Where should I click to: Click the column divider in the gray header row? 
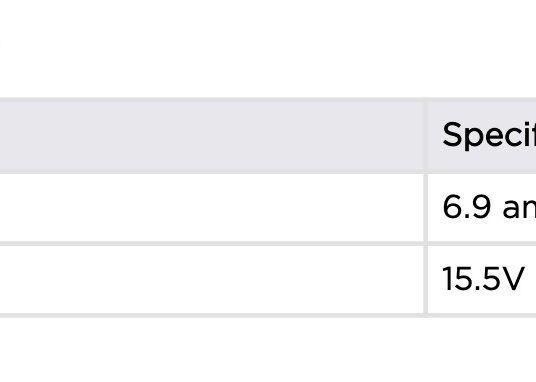click(x=426, y=135)
